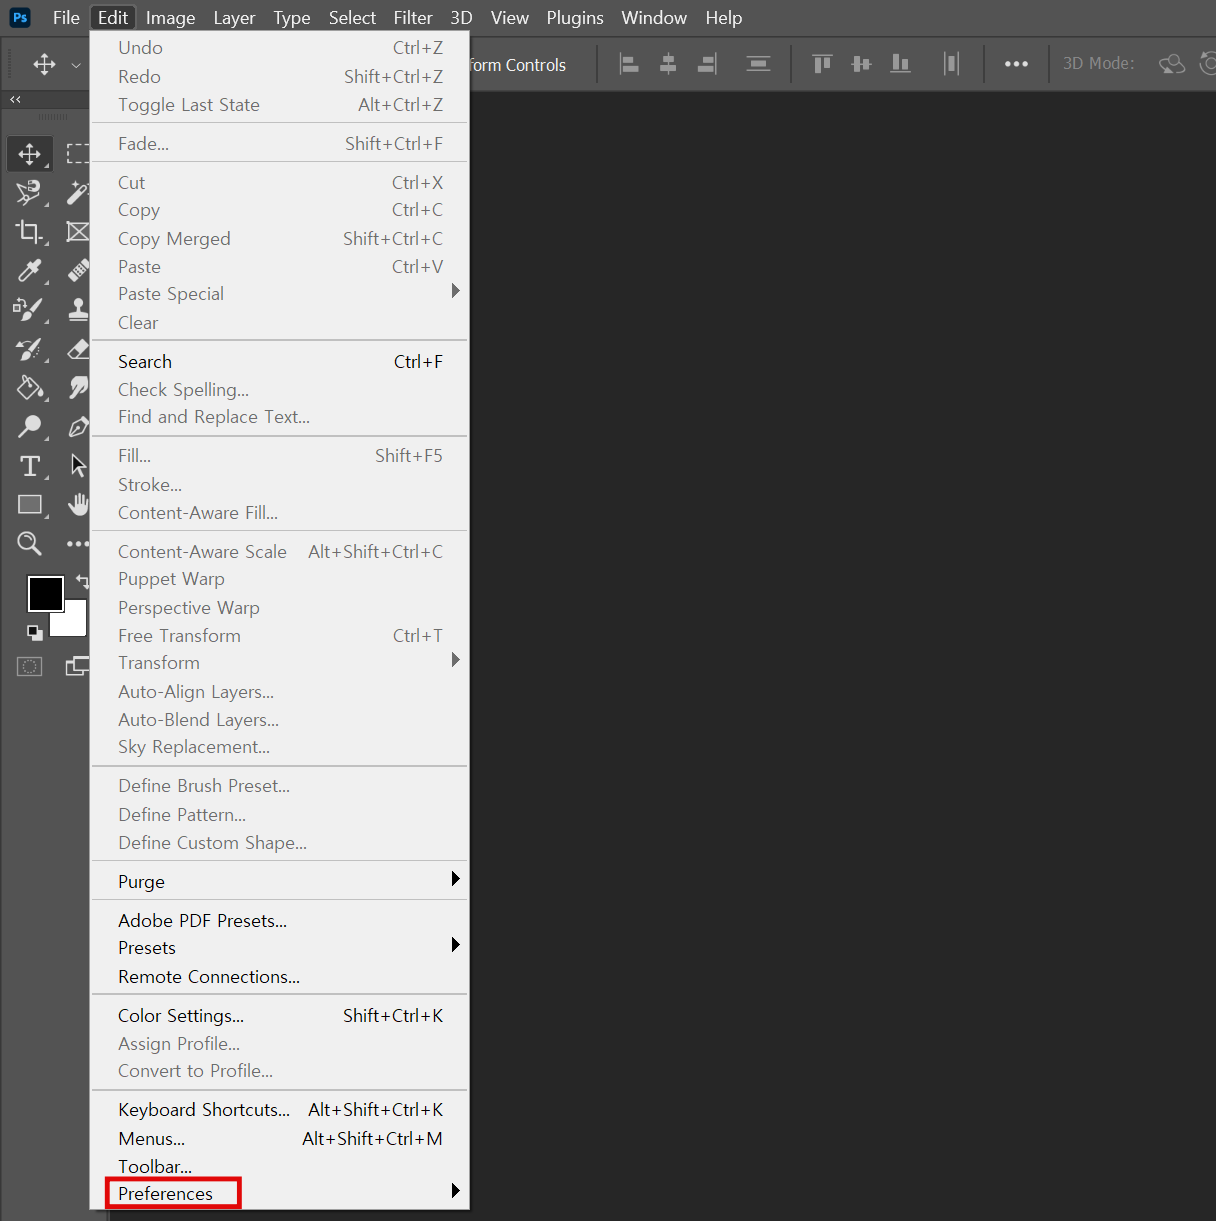Open the Window menu
This screenshot has height=1221, width=1216.
pos(653,18)
